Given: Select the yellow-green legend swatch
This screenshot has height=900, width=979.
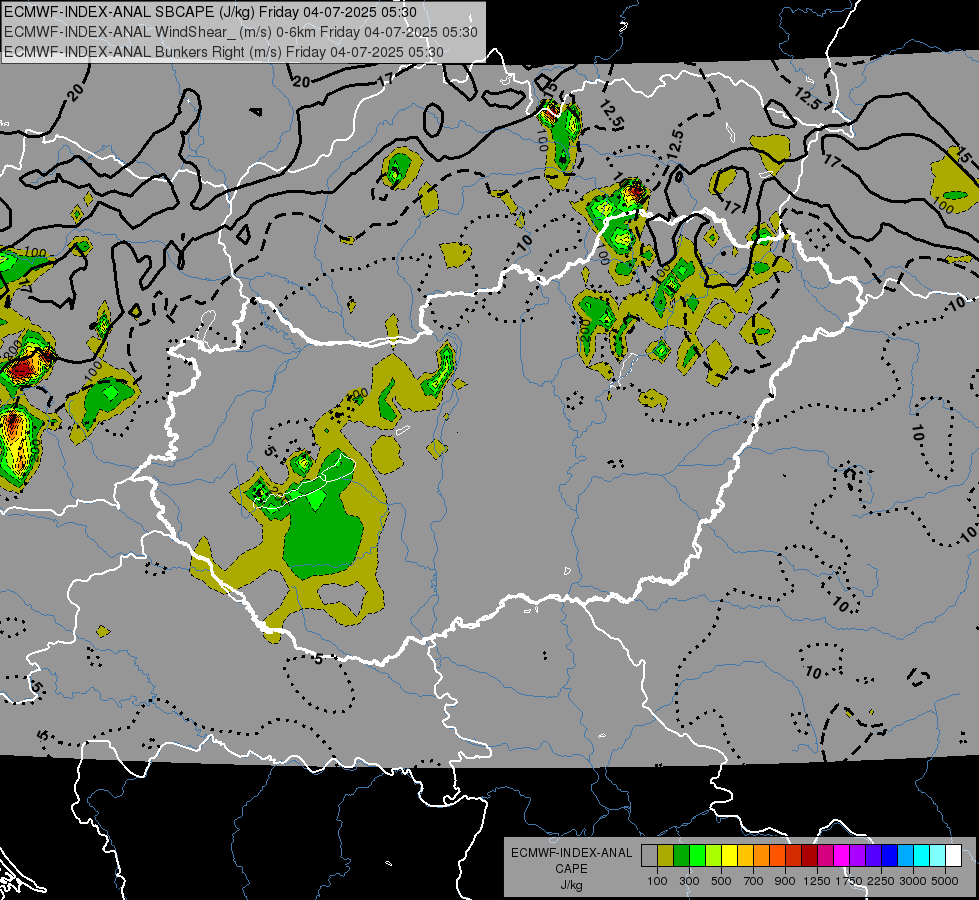Looking at the screenshot, I should tap(714, 856).
